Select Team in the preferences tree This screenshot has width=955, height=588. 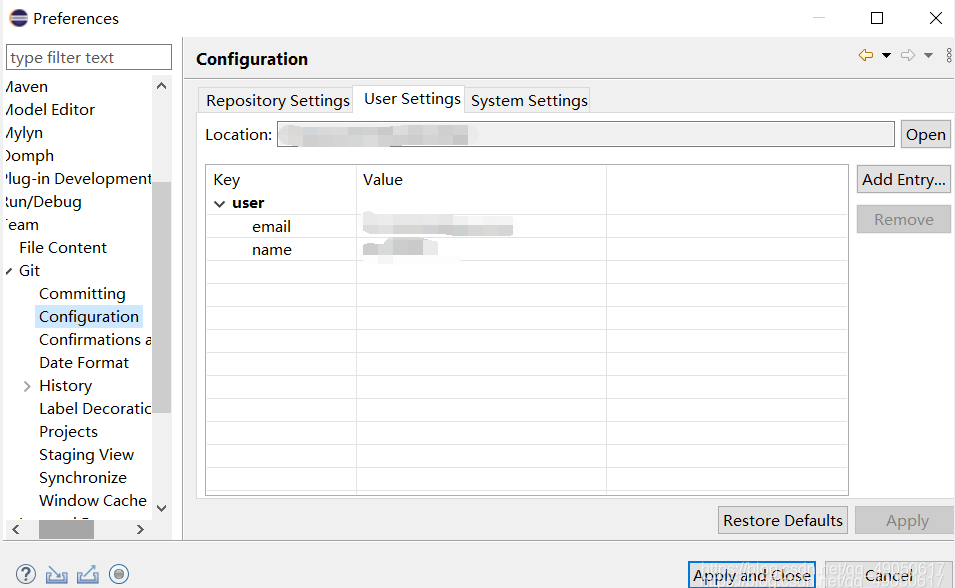pos(22,225)
